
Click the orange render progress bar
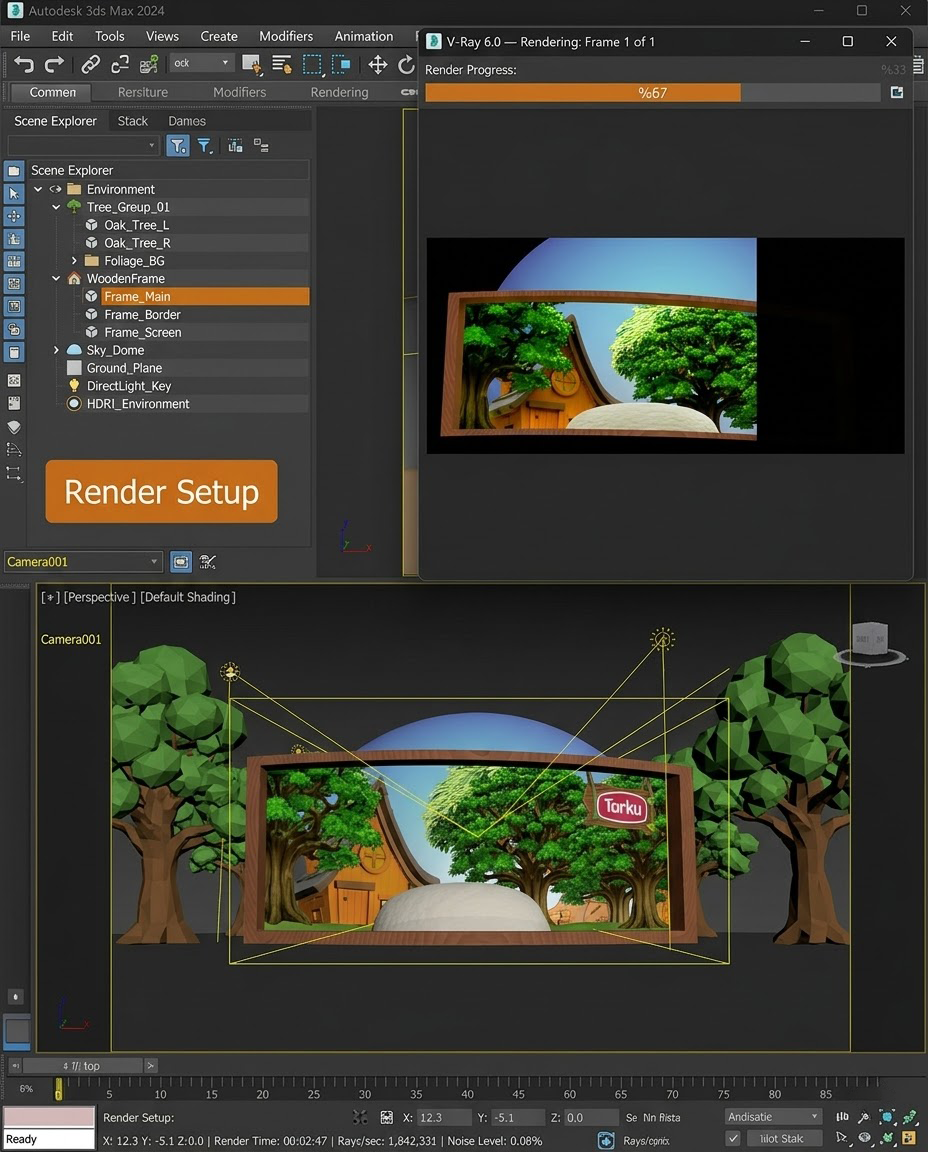(583, 92)
